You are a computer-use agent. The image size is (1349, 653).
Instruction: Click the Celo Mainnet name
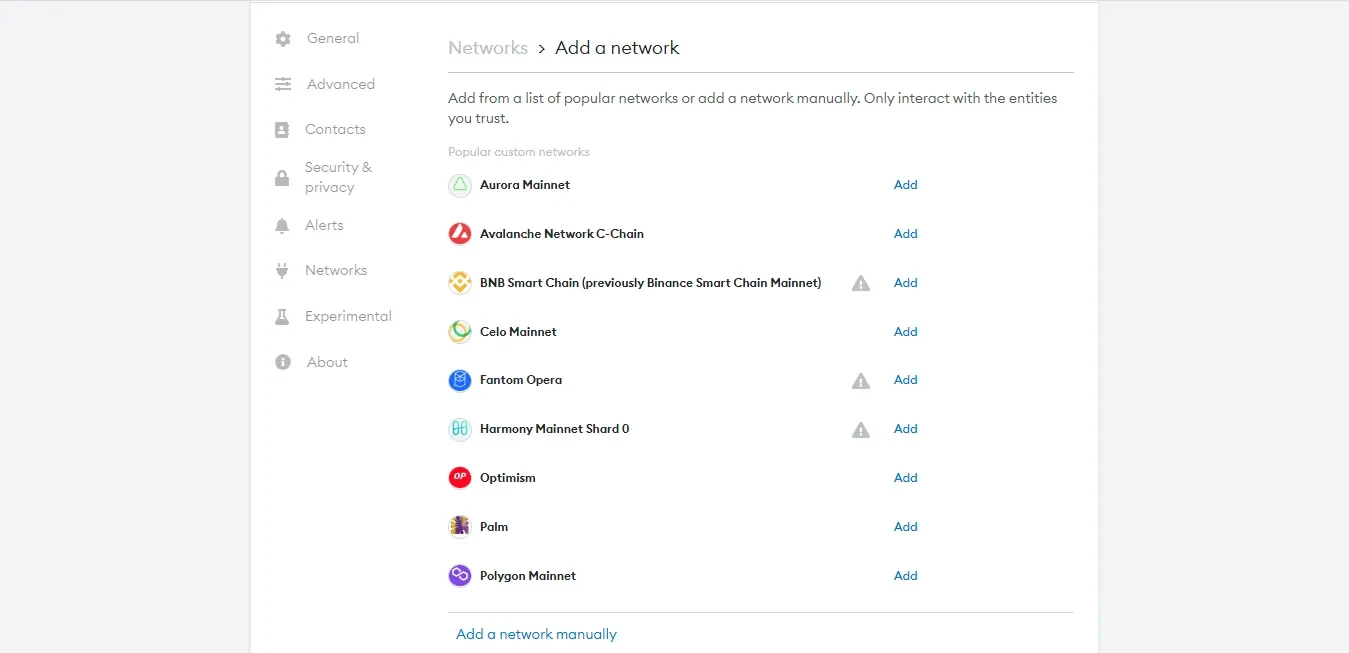pos(518,332)
